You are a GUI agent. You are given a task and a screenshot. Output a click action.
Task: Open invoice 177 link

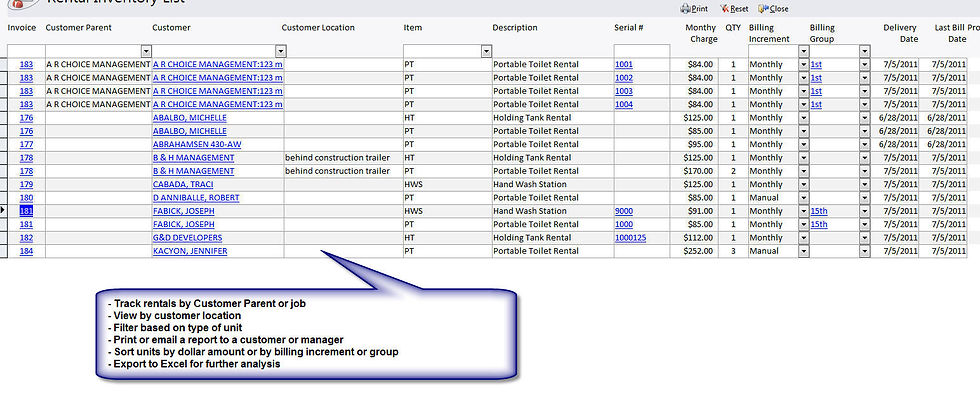[26, 144]
